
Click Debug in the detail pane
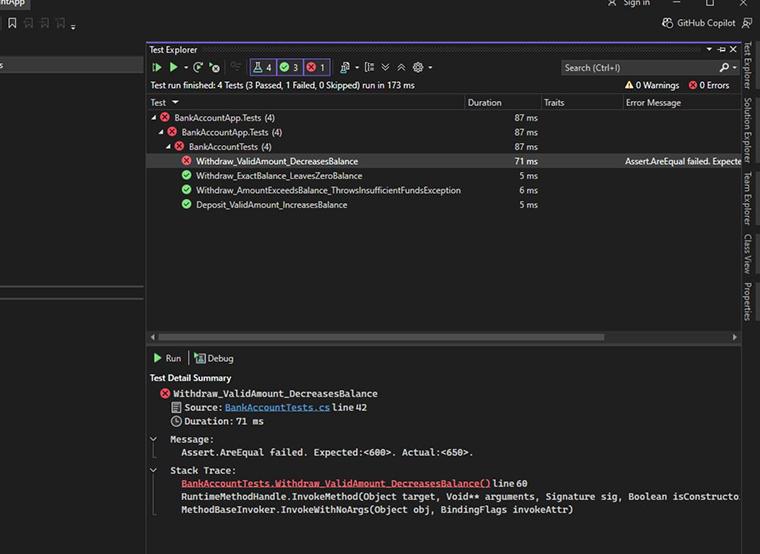pos(214,358)
